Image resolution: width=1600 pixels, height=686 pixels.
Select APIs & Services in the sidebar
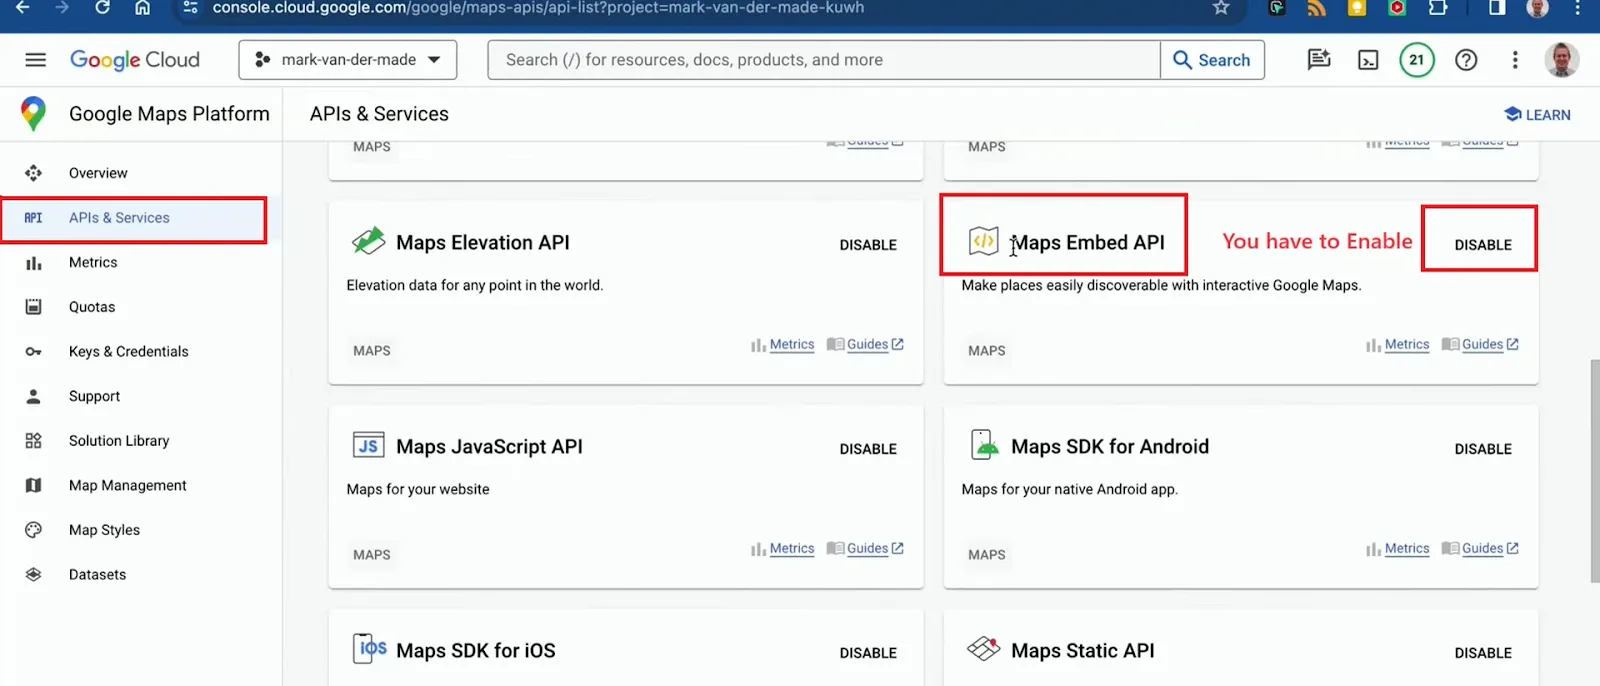point(119,218)
